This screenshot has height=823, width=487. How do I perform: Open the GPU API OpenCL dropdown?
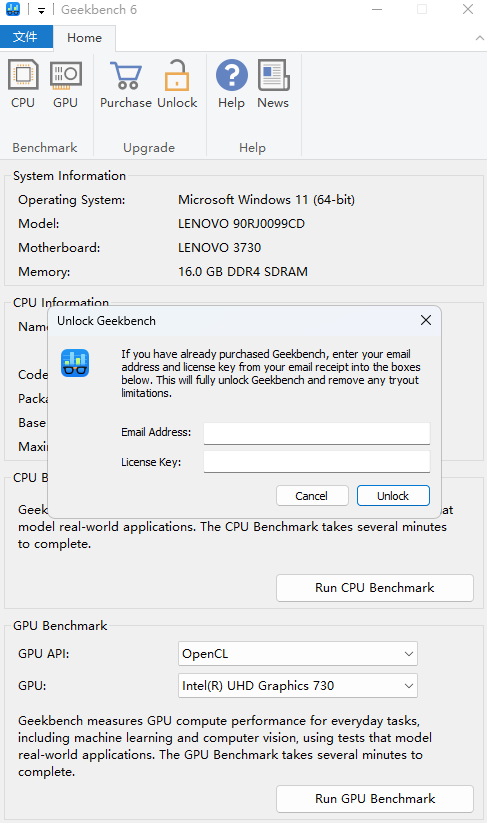(298, 654)
